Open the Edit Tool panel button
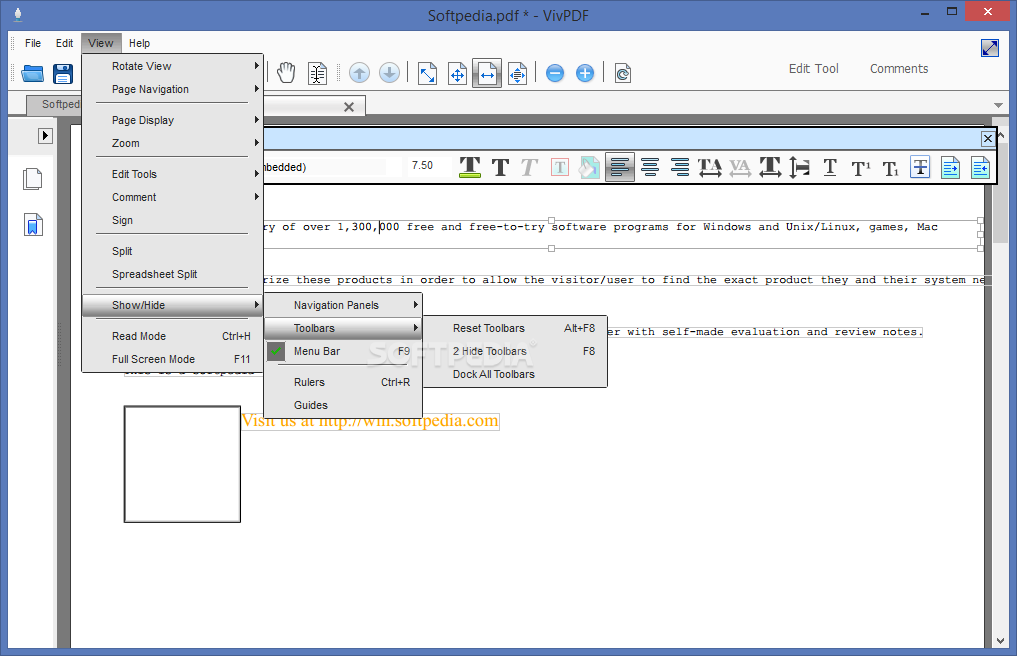This screenshot has width=1017, height=656. point(813,69)
